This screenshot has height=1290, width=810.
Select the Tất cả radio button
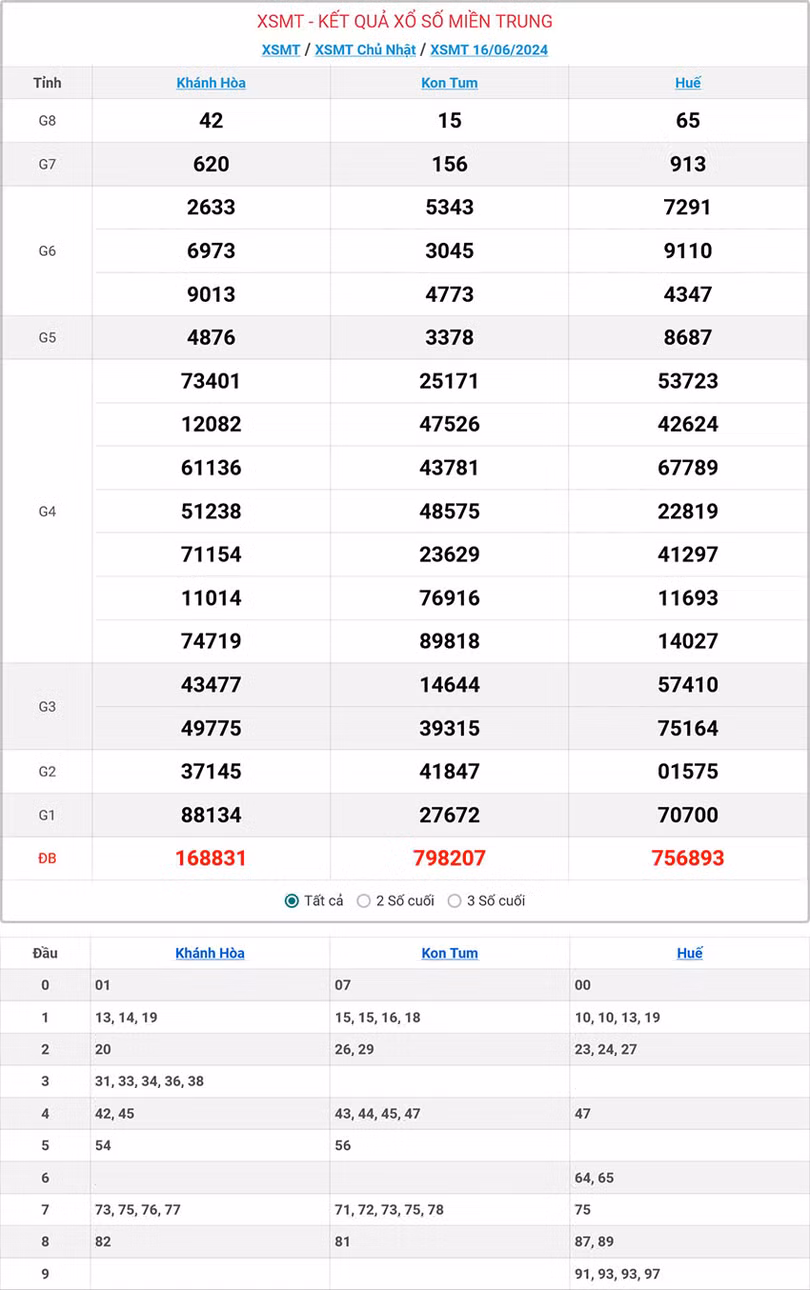[x=289, y=900]
